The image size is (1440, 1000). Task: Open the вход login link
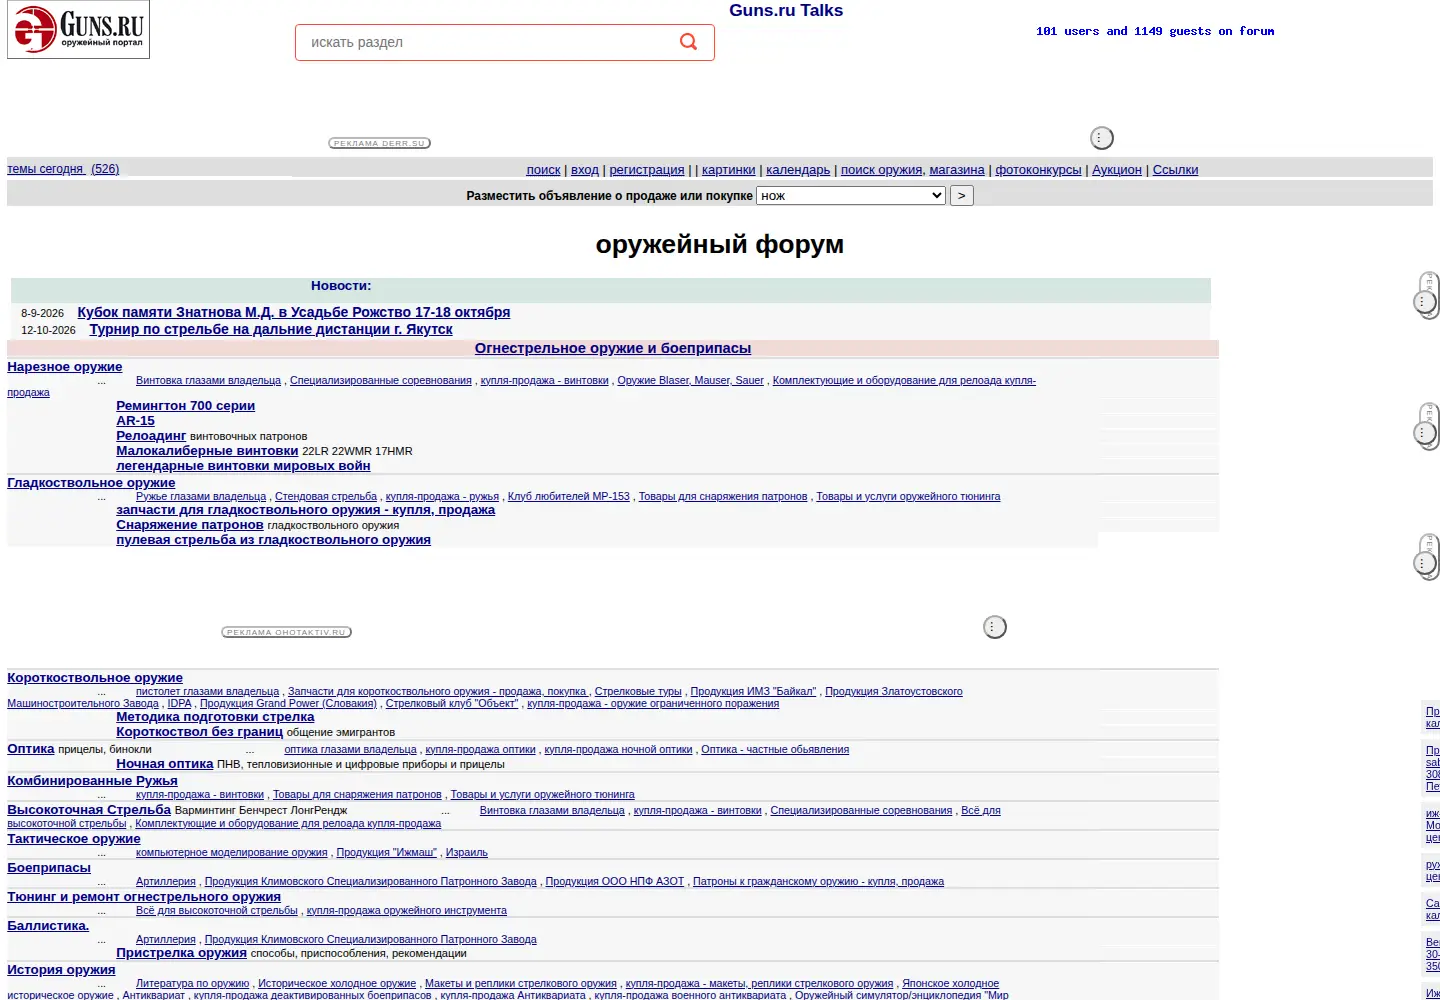[585, 170]
